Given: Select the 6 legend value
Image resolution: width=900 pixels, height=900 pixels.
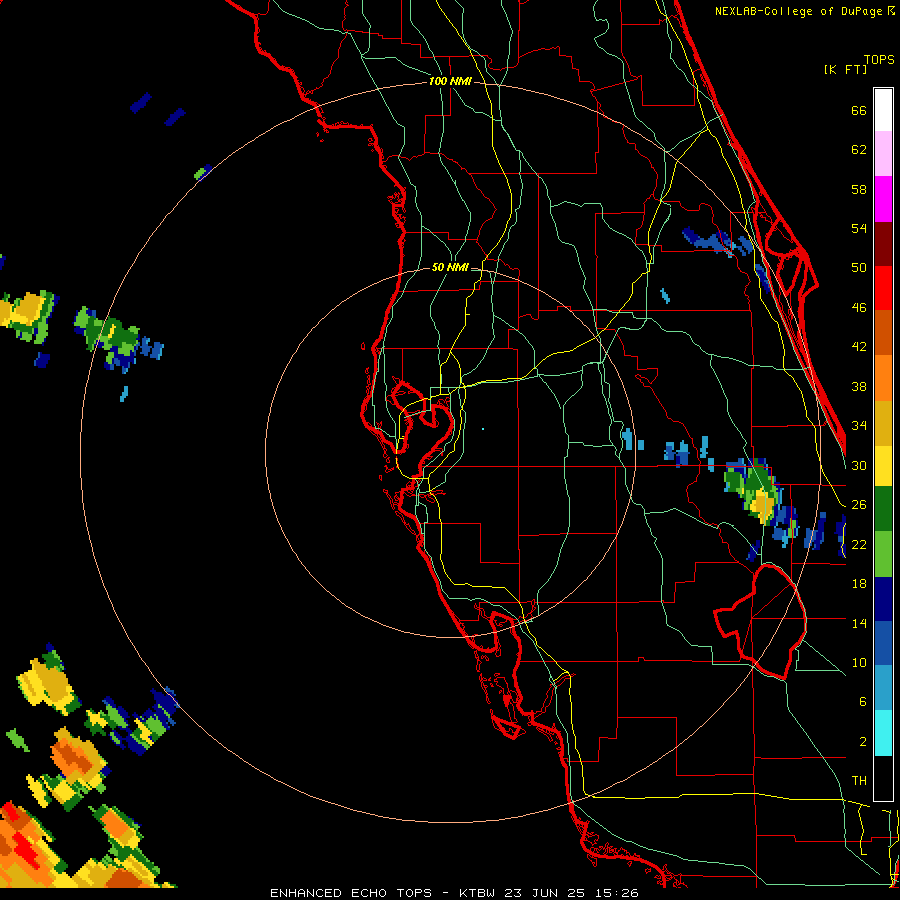Looking at the screenshot, I should tap(863, 702).
